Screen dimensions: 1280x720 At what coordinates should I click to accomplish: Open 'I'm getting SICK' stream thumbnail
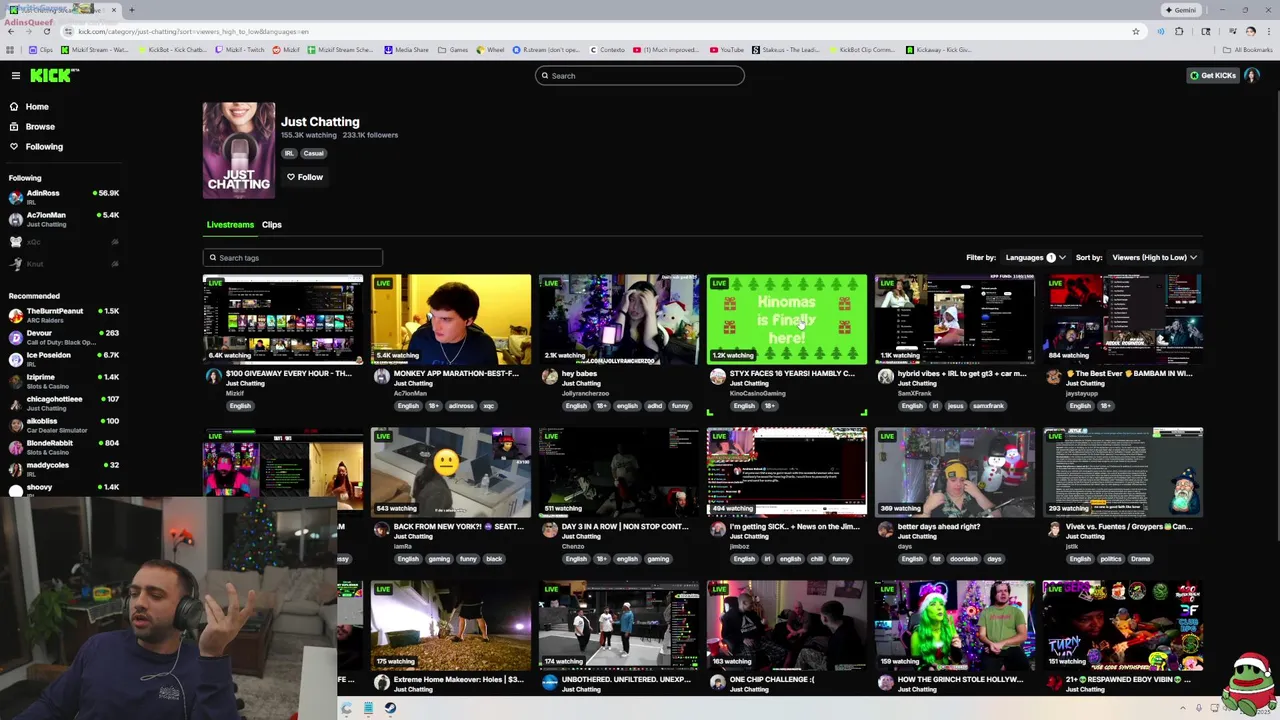787,472
